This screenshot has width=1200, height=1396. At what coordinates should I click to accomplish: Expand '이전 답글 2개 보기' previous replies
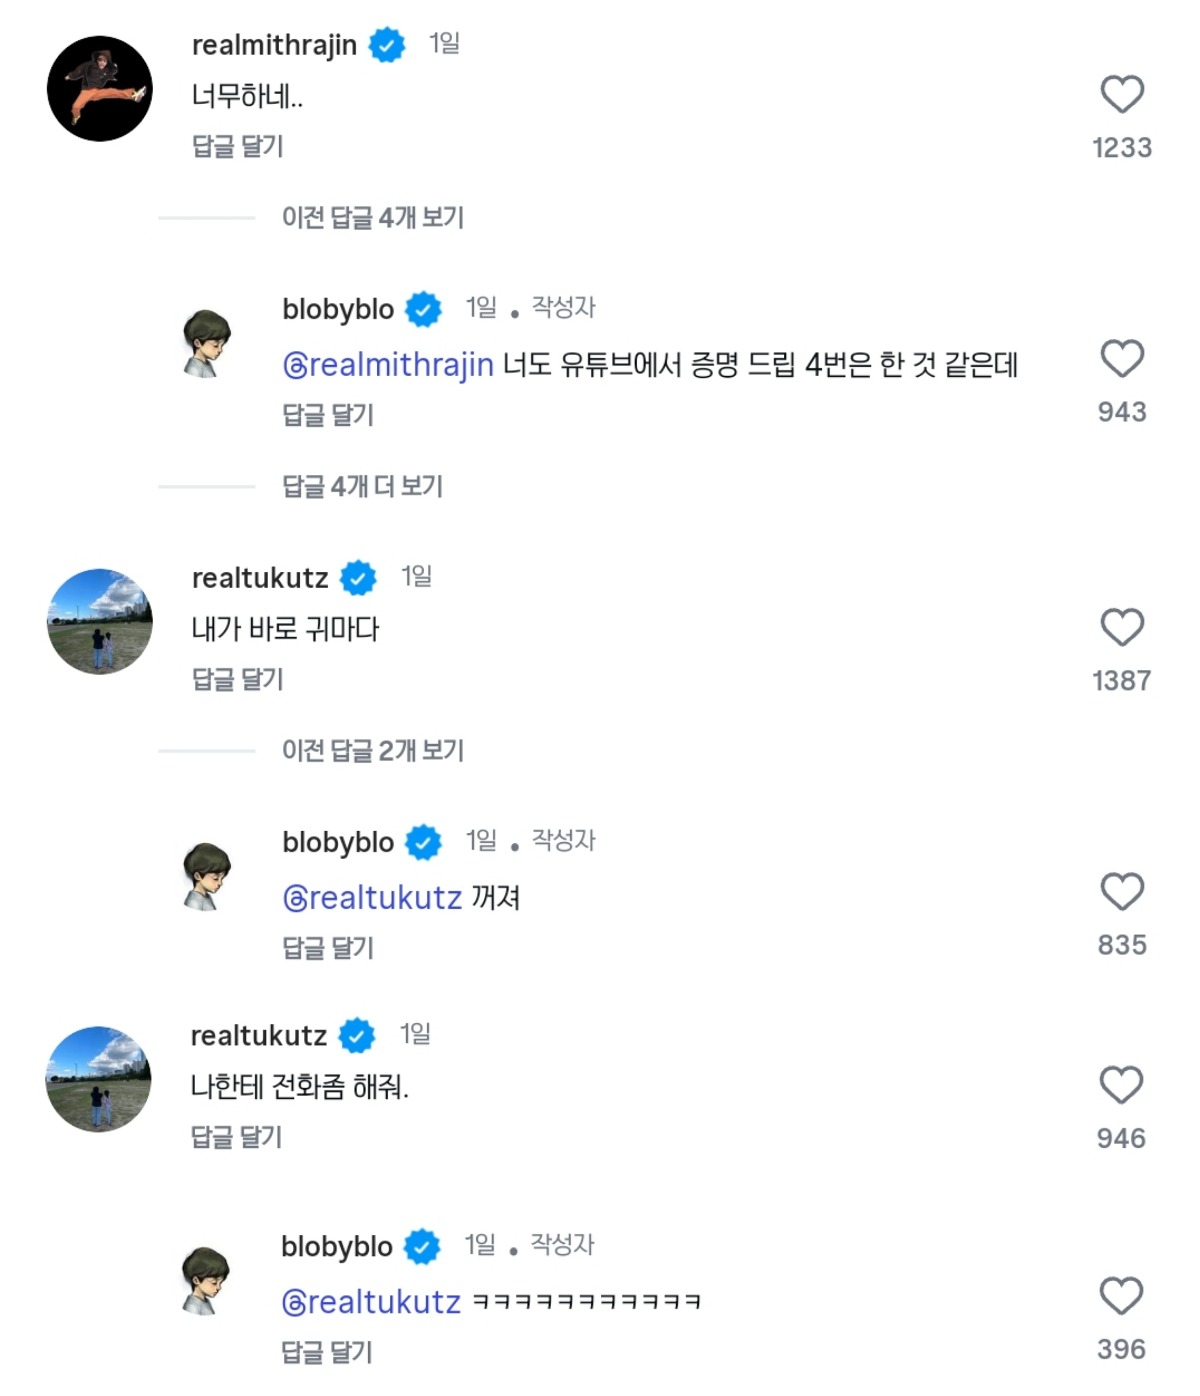tap(372, 751)
